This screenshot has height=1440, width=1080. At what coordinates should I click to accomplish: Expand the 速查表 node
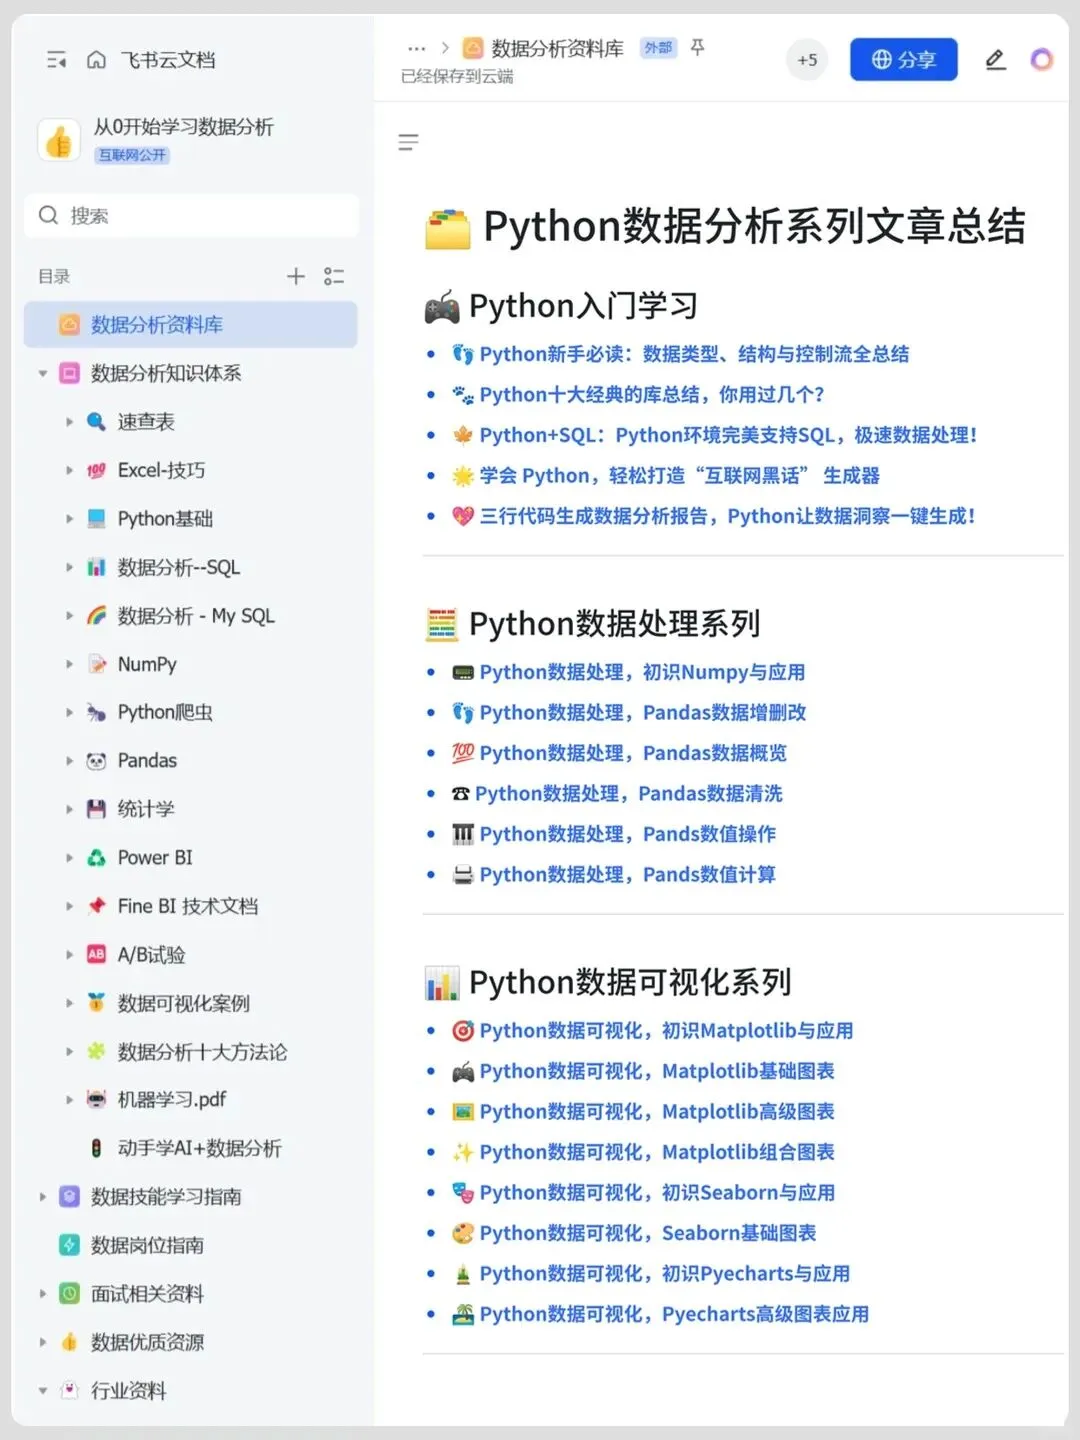[x=69, y=422]
